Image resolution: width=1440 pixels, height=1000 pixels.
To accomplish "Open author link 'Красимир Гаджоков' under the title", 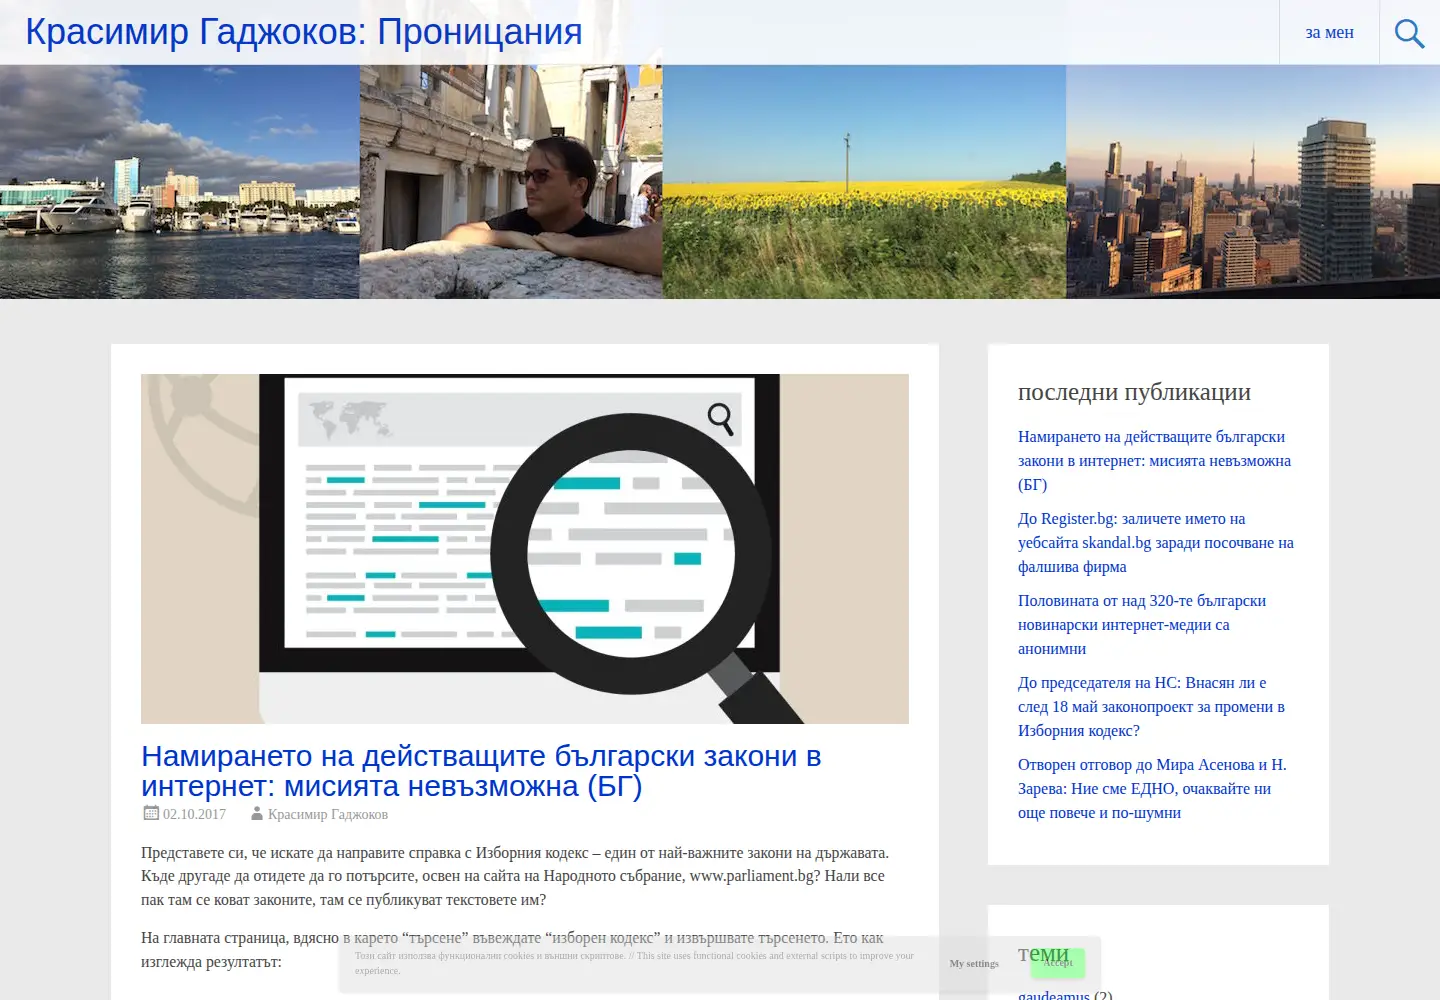I will tap(328, 814).
